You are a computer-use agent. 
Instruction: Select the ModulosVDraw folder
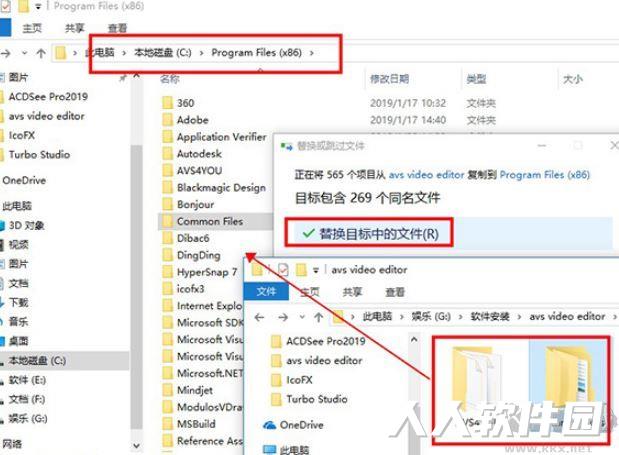pos(203,407)
